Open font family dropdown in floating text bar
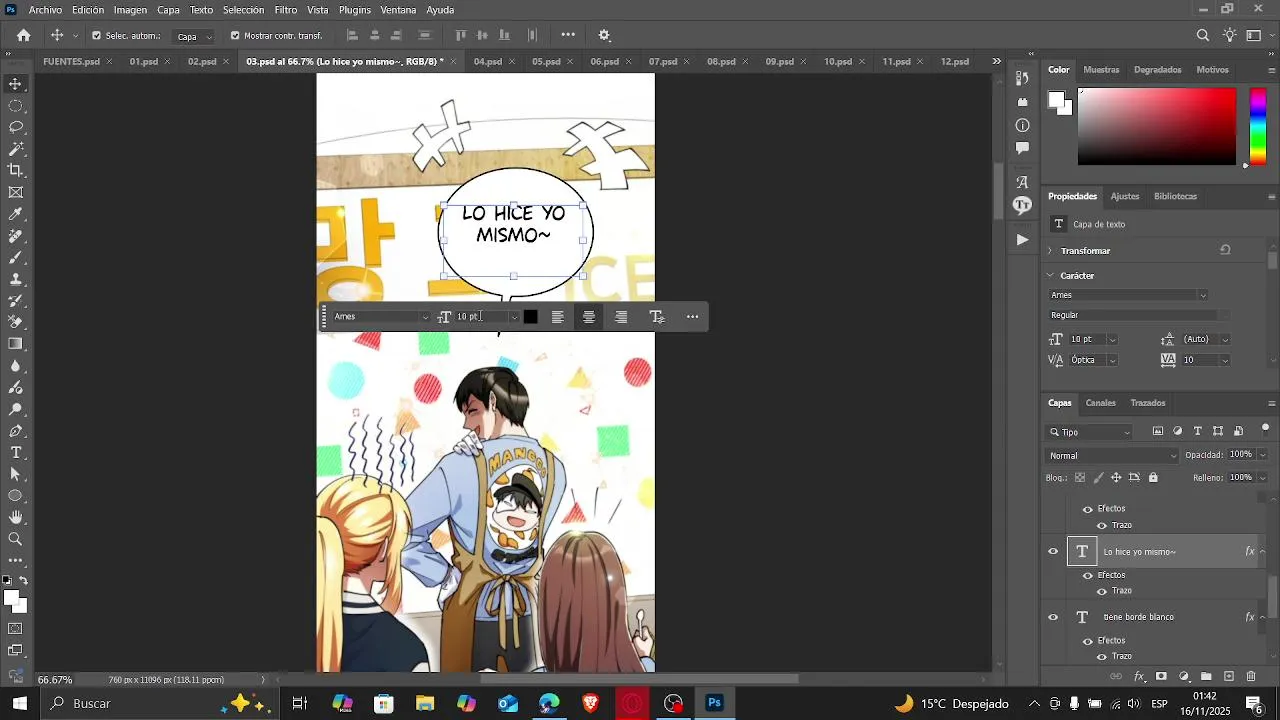 tap(425, 317)
